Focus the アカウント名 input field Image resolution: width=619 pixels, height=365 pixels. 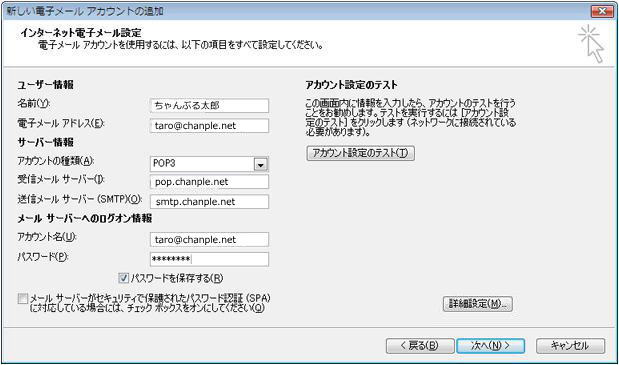(209, 240)
